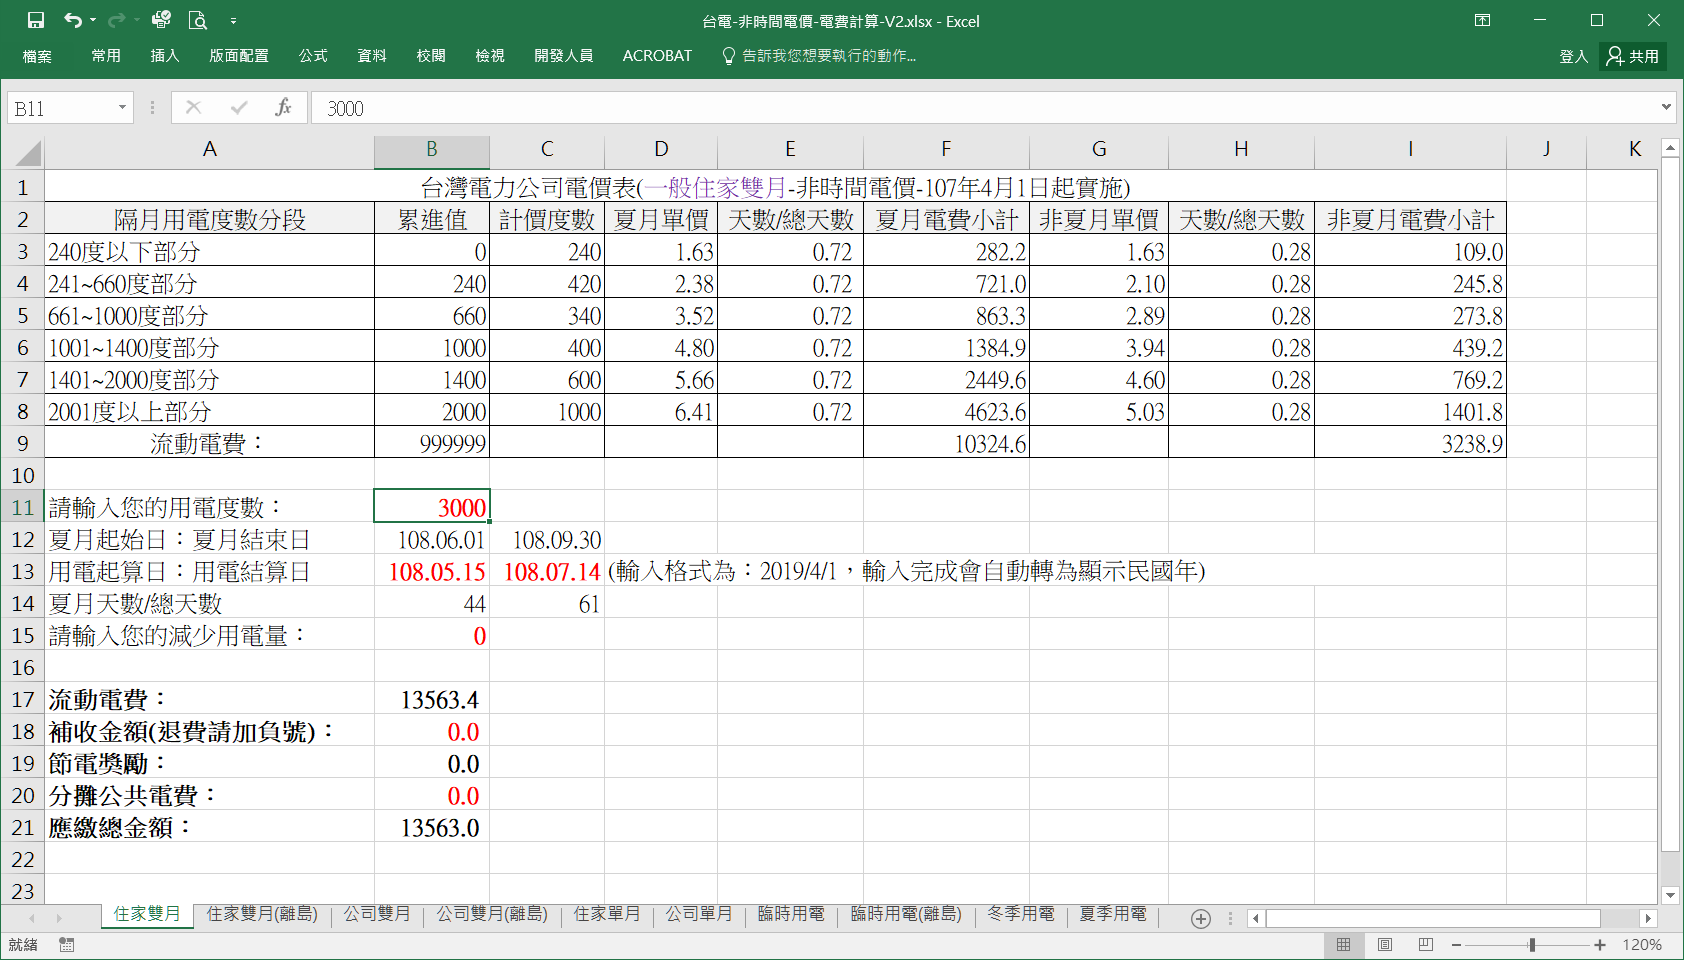
Task: Click the zoom in plus button
Action: (x=1600, y=945)
